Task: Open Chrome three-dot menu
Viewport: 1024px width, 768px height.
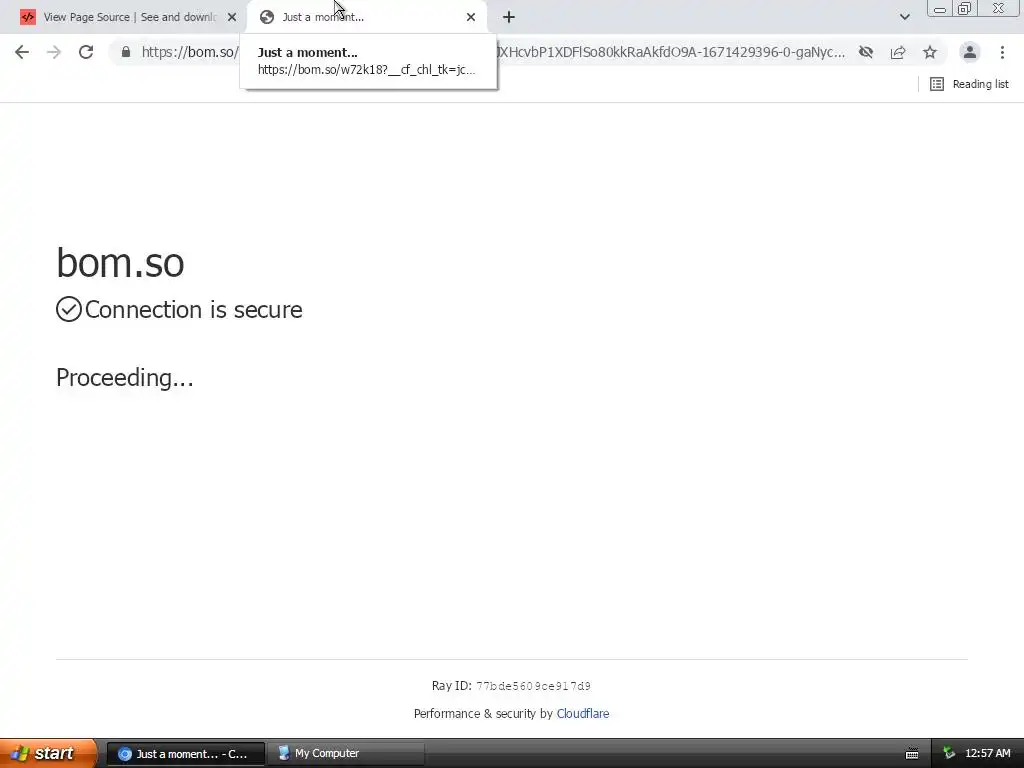Action: click(x=1002, y=52)
